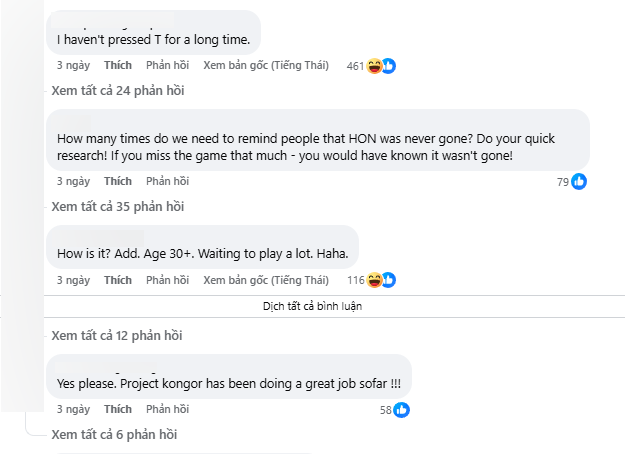Like the HON was never gone comment
Screen dimensions: 625x454
click(x=118, y=181)
